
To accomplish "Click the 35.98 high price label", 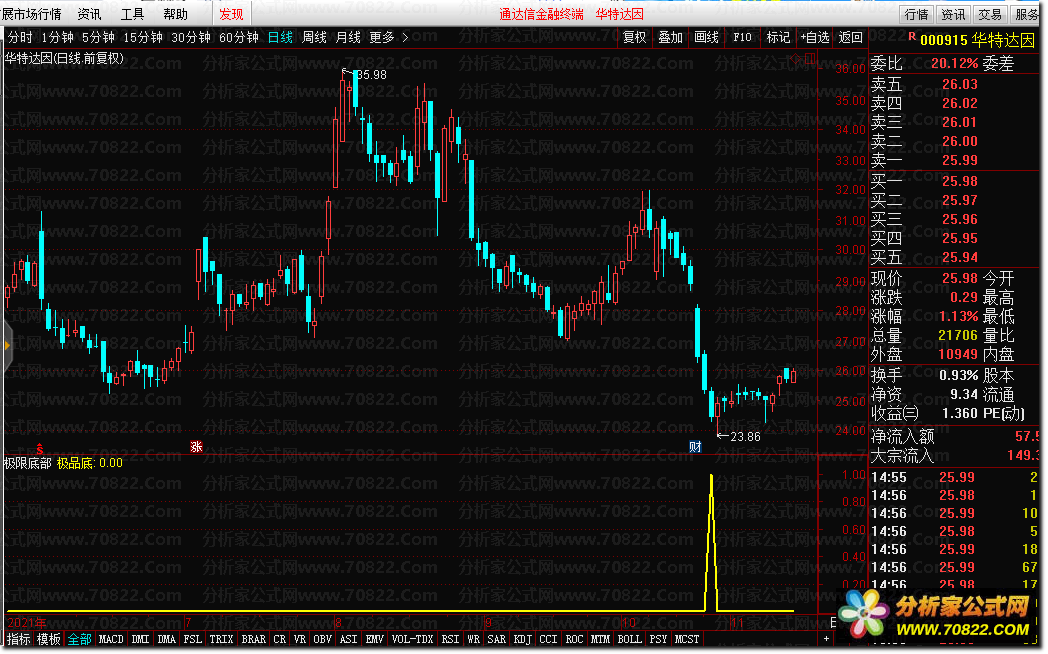I will (x=372, y=75).
